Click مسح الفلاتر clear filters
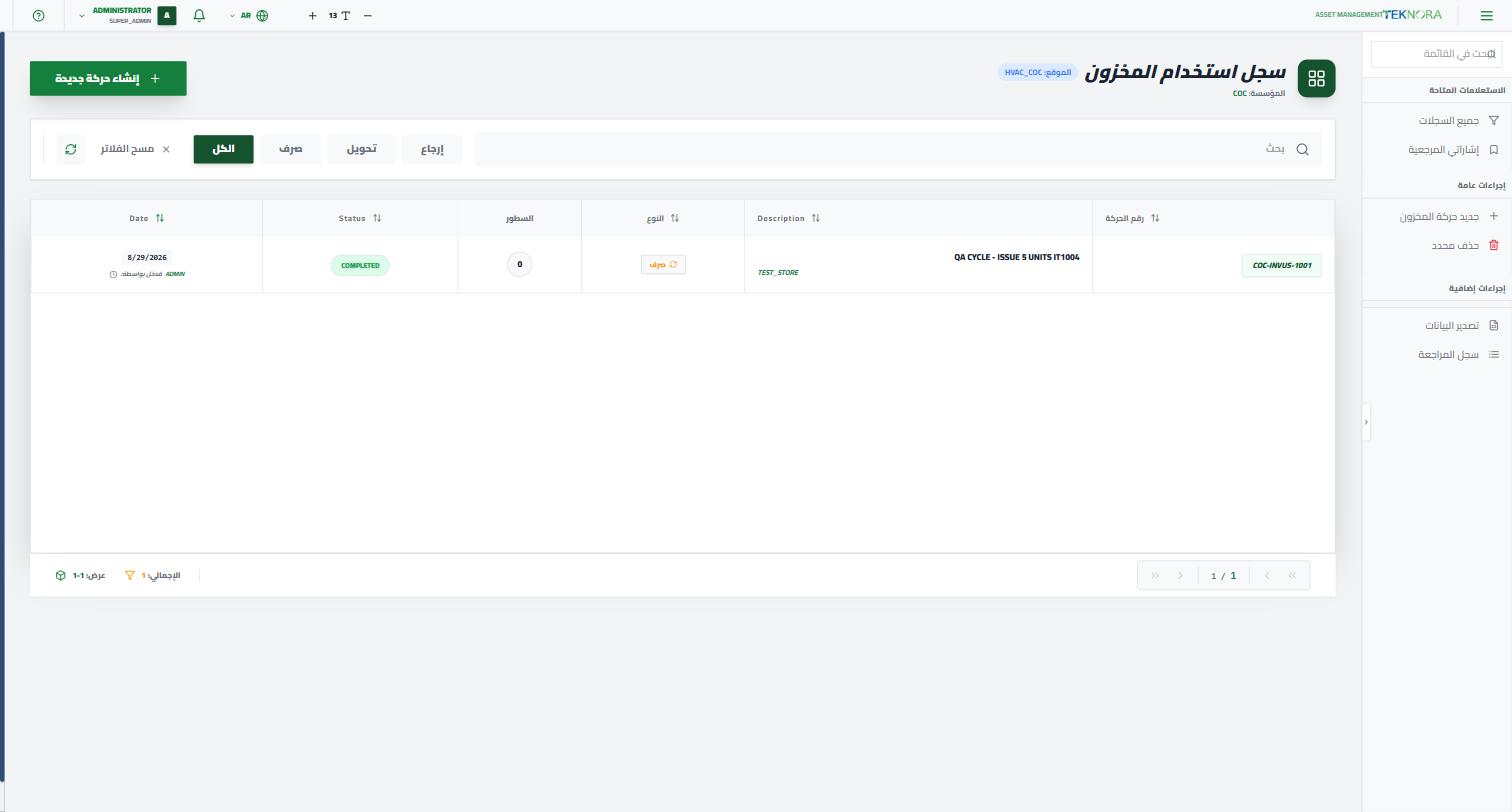Viewport: 1512px width, 812px height. point(135,149)
